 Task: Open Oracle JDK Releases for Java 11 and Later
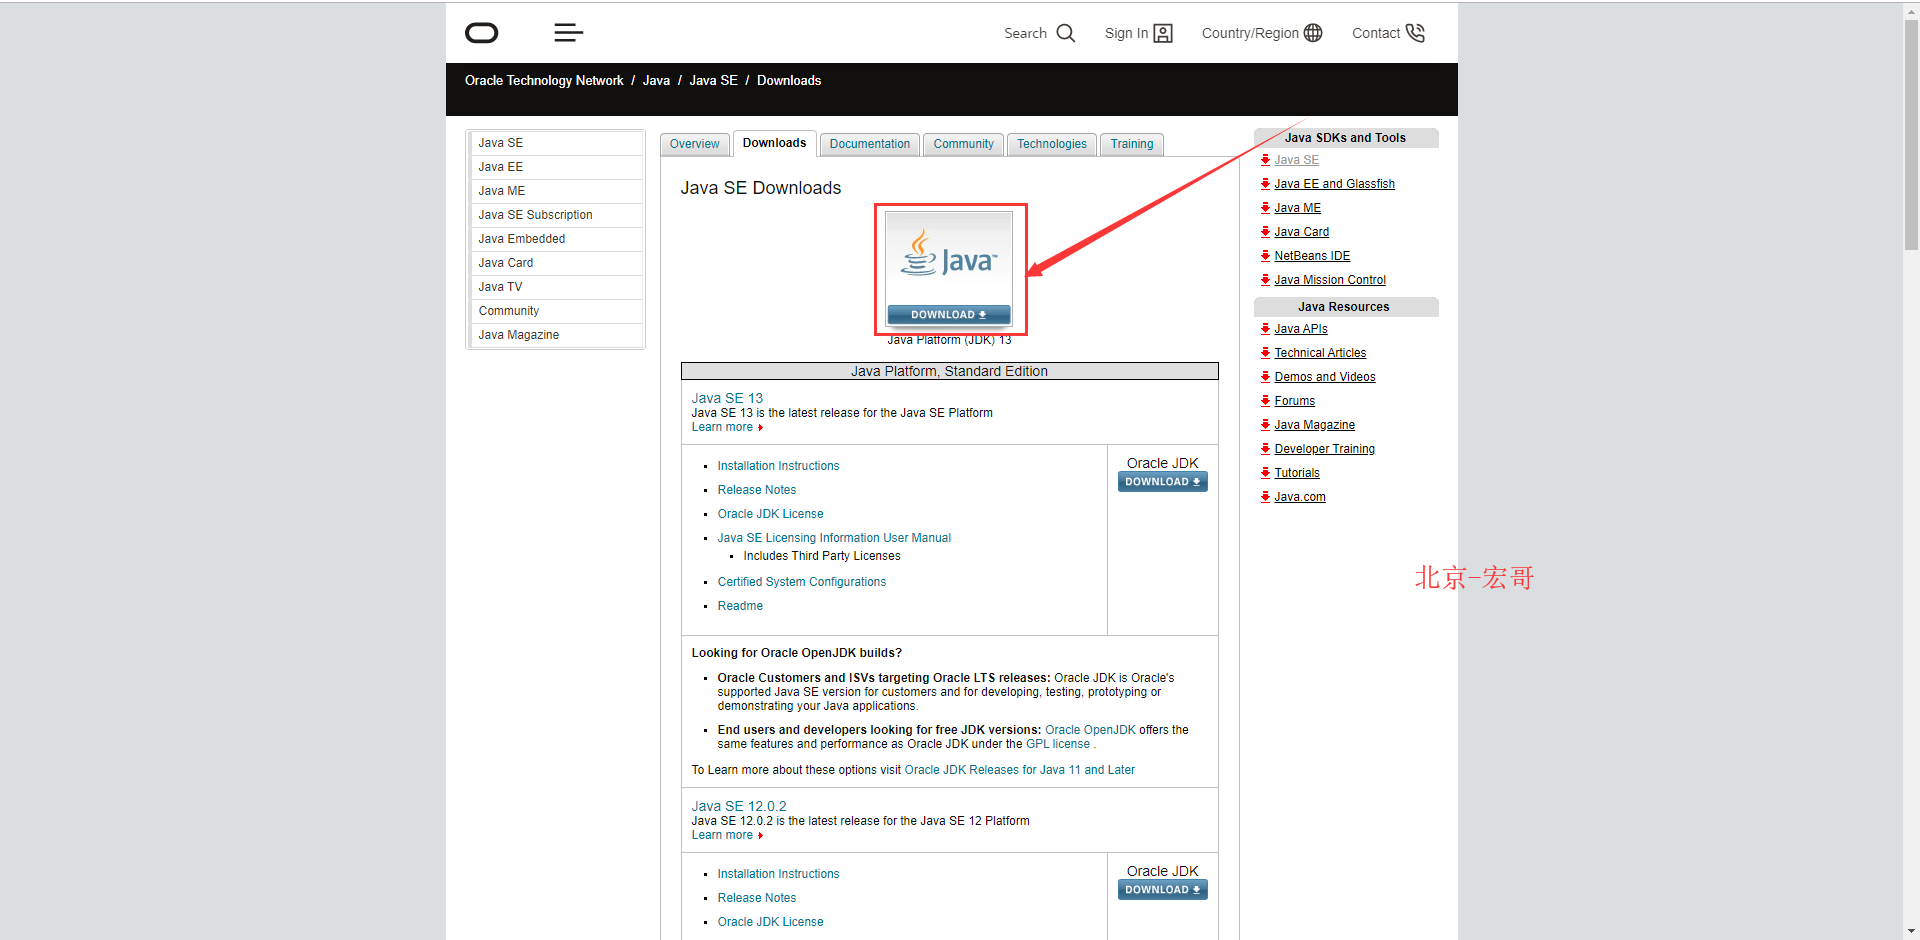(x=1020, y=770)
